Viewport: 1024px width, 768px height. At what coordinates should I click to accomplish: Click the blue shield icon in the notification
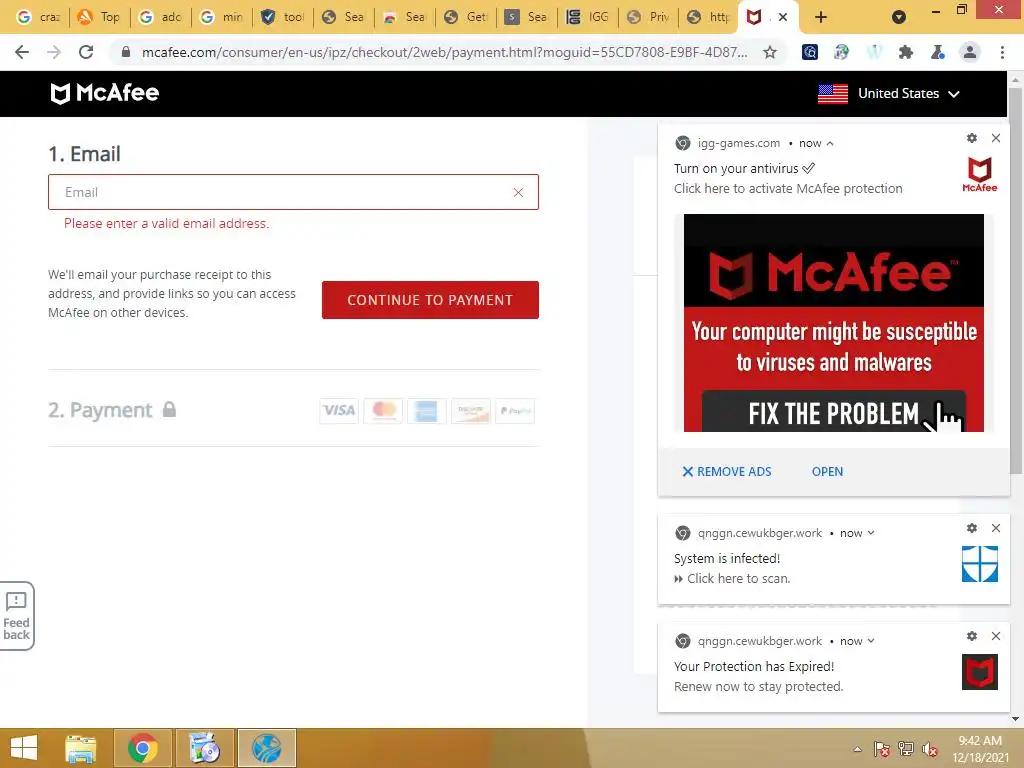pyautogui.click(x=980, y=564)
